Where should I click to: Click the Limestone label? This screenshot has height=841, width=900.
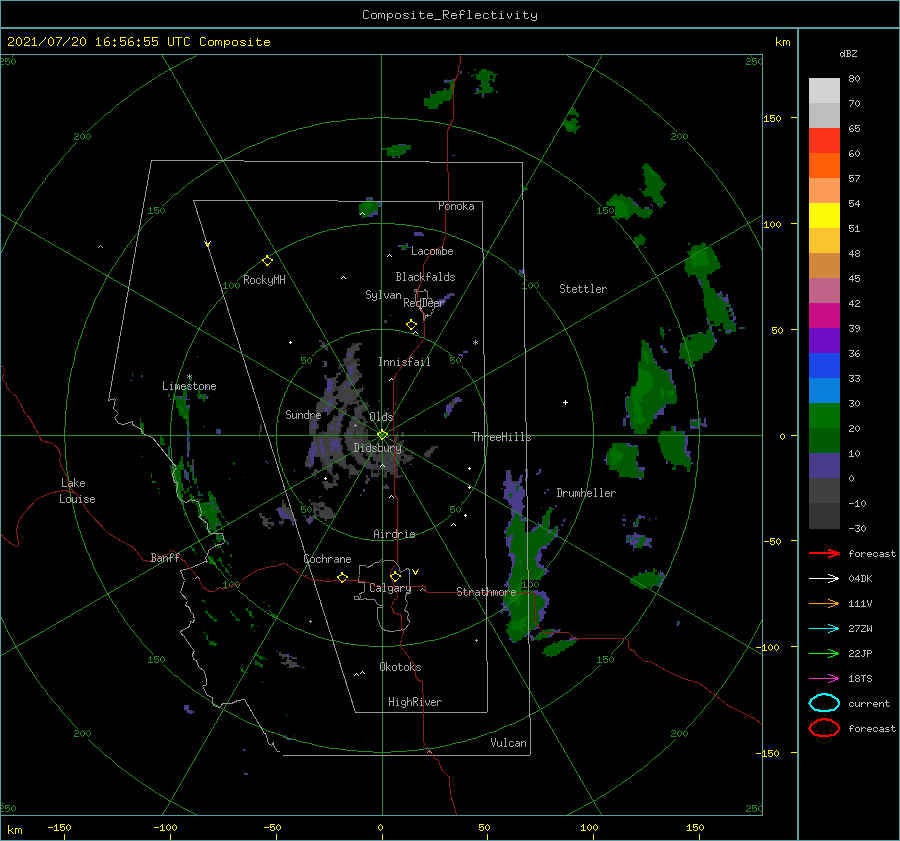(189, 386)
